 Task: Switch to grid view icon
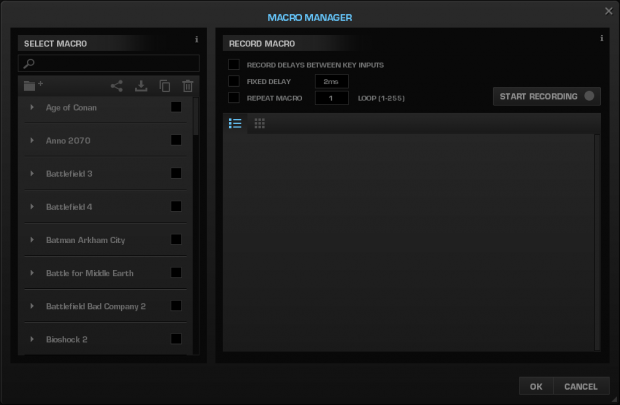point(260,123)
